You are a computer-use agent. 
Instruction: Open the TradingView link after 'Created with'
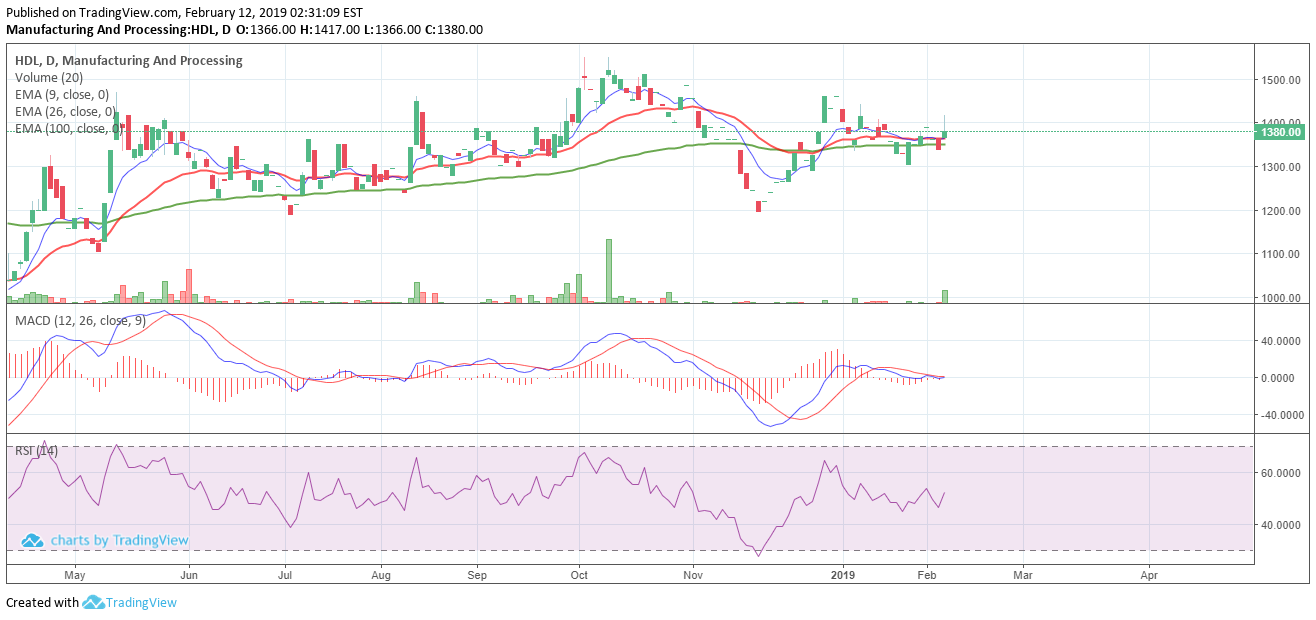pyautogui.click(x=141, y=602)
